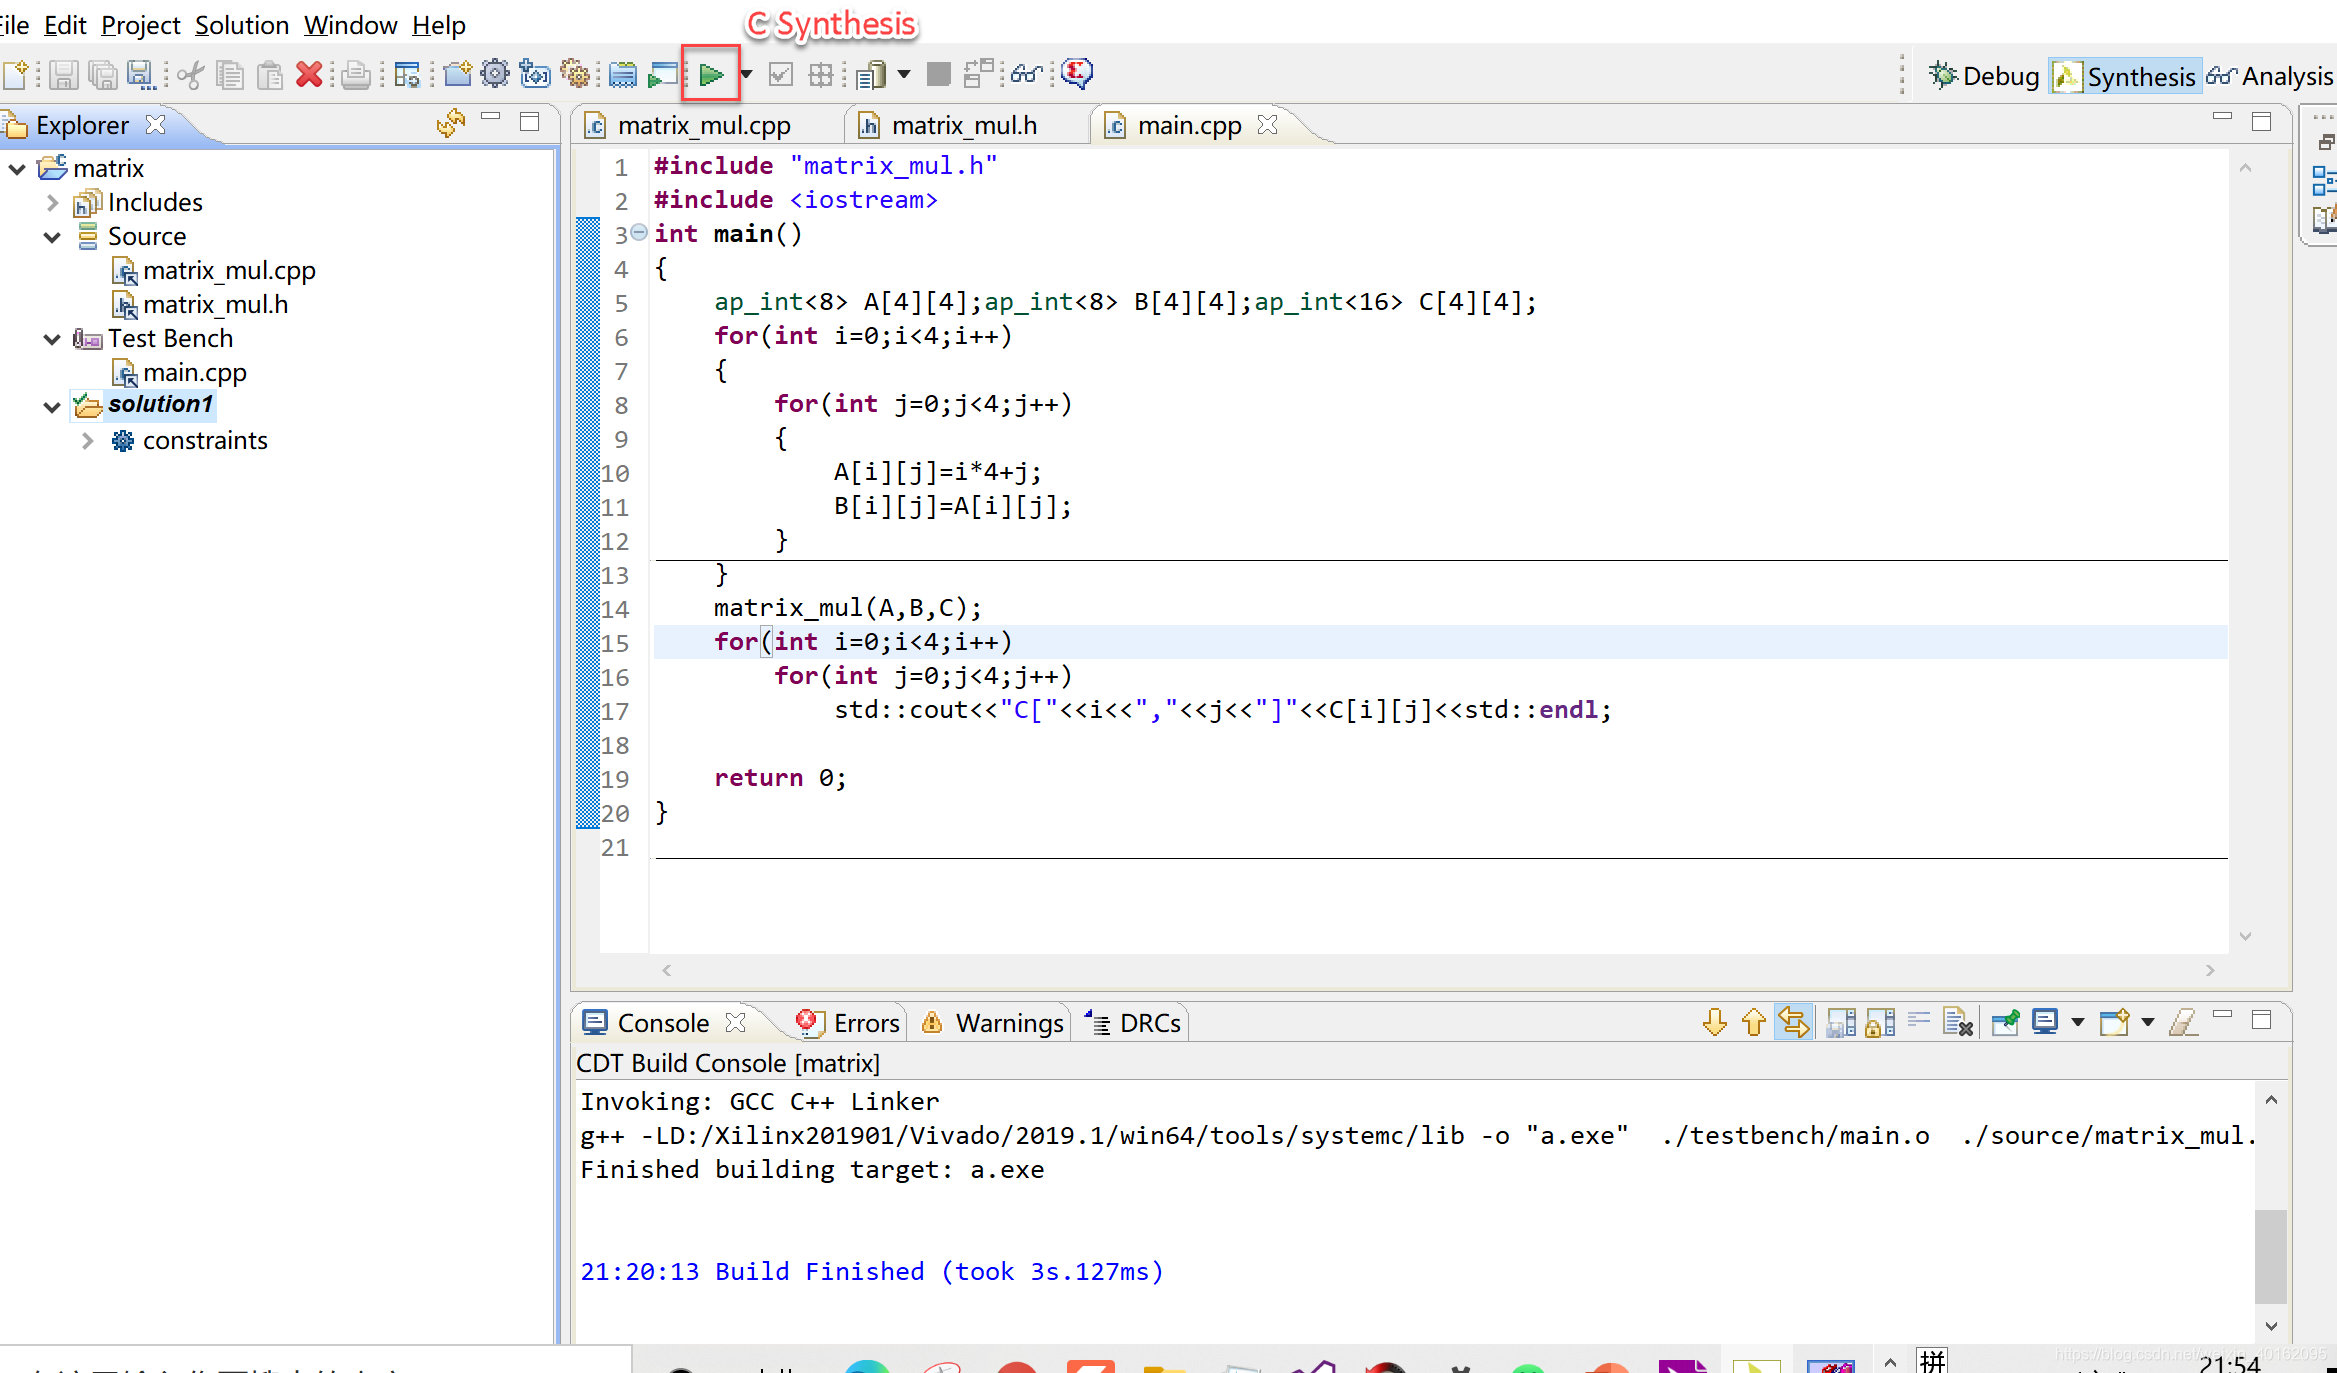The height and width of the screenshot is (1373, 2337).
Task: Click Link with Editor in Explorer
Action: (x=451, y=123)
